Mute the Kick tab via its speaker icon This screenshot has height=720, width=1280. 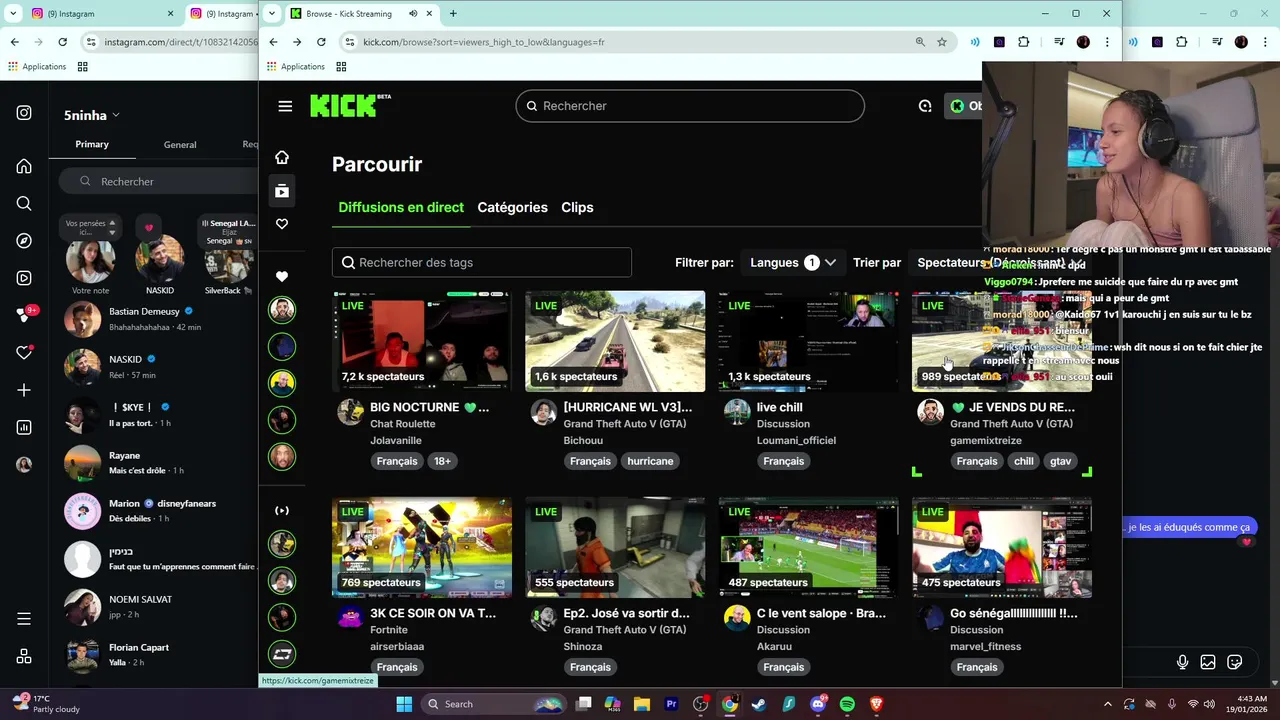pos(414,14)
